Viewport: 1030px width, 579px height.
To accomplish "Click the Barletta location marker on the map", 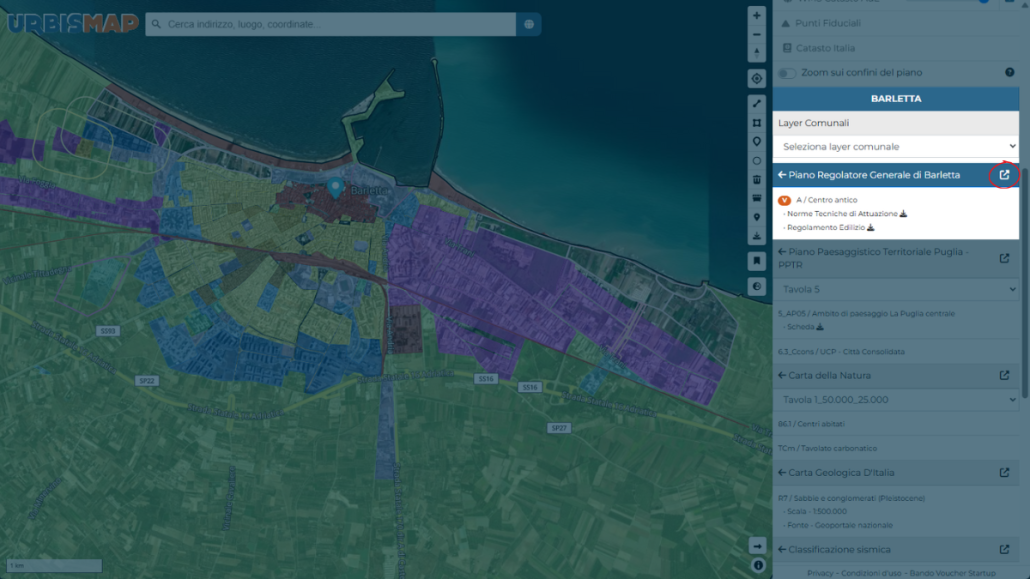I will (336, 187).
